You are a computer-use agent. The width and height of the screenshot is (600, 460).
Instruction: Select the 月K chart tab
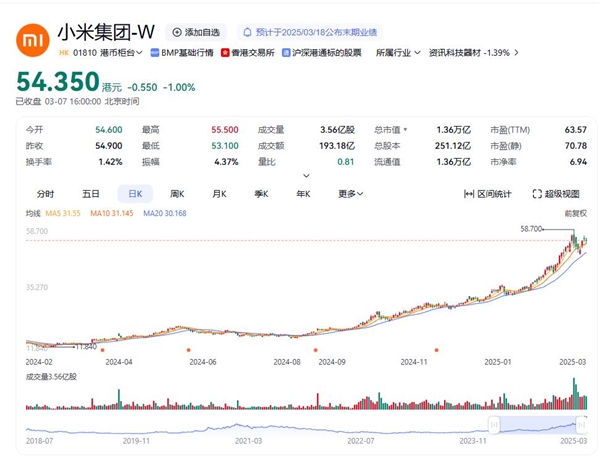coord(219,194)
